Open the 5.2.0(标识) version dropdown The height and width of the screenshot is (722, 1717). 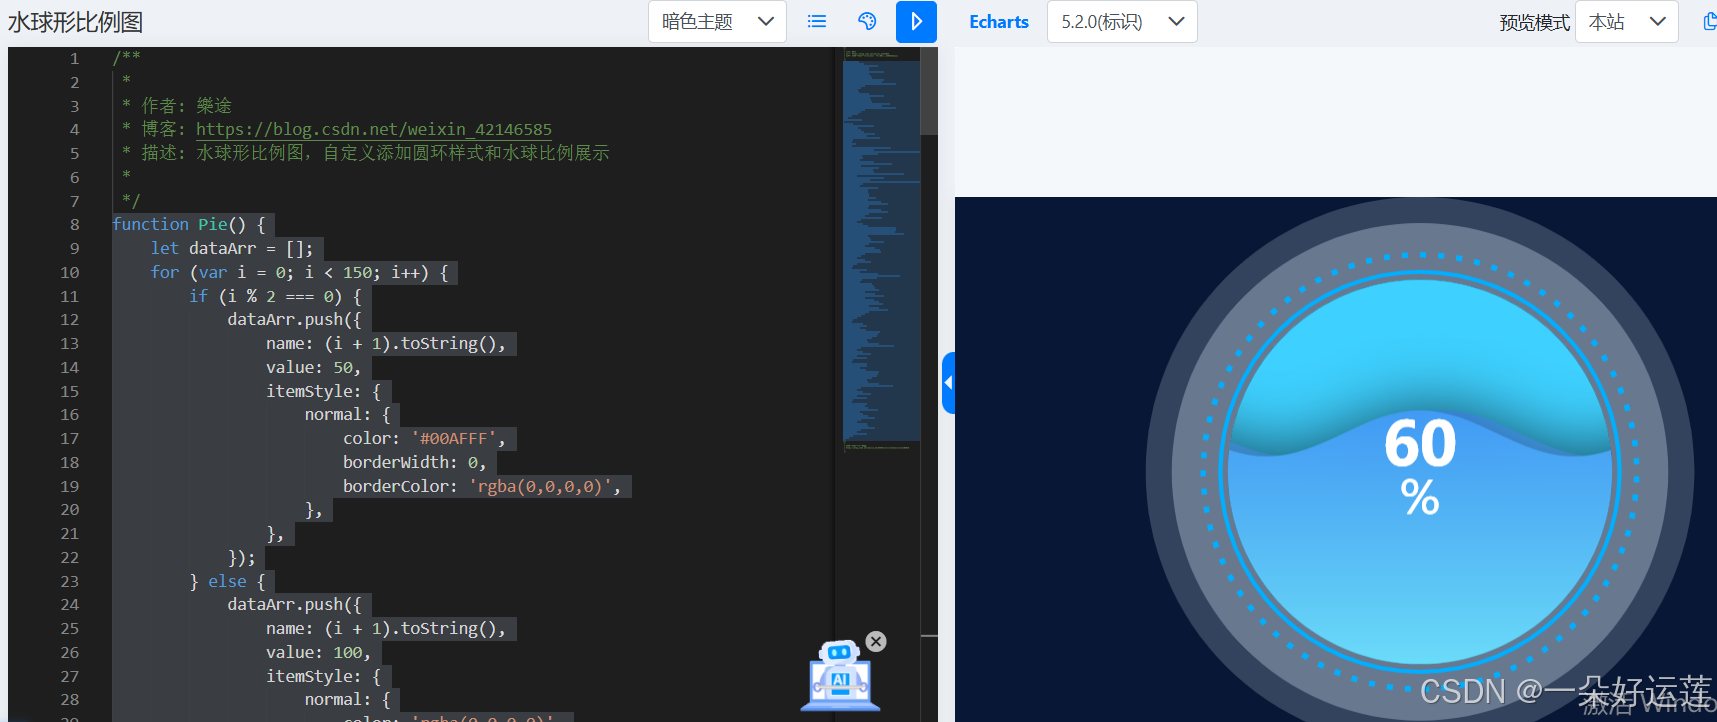click(1122, 22)
